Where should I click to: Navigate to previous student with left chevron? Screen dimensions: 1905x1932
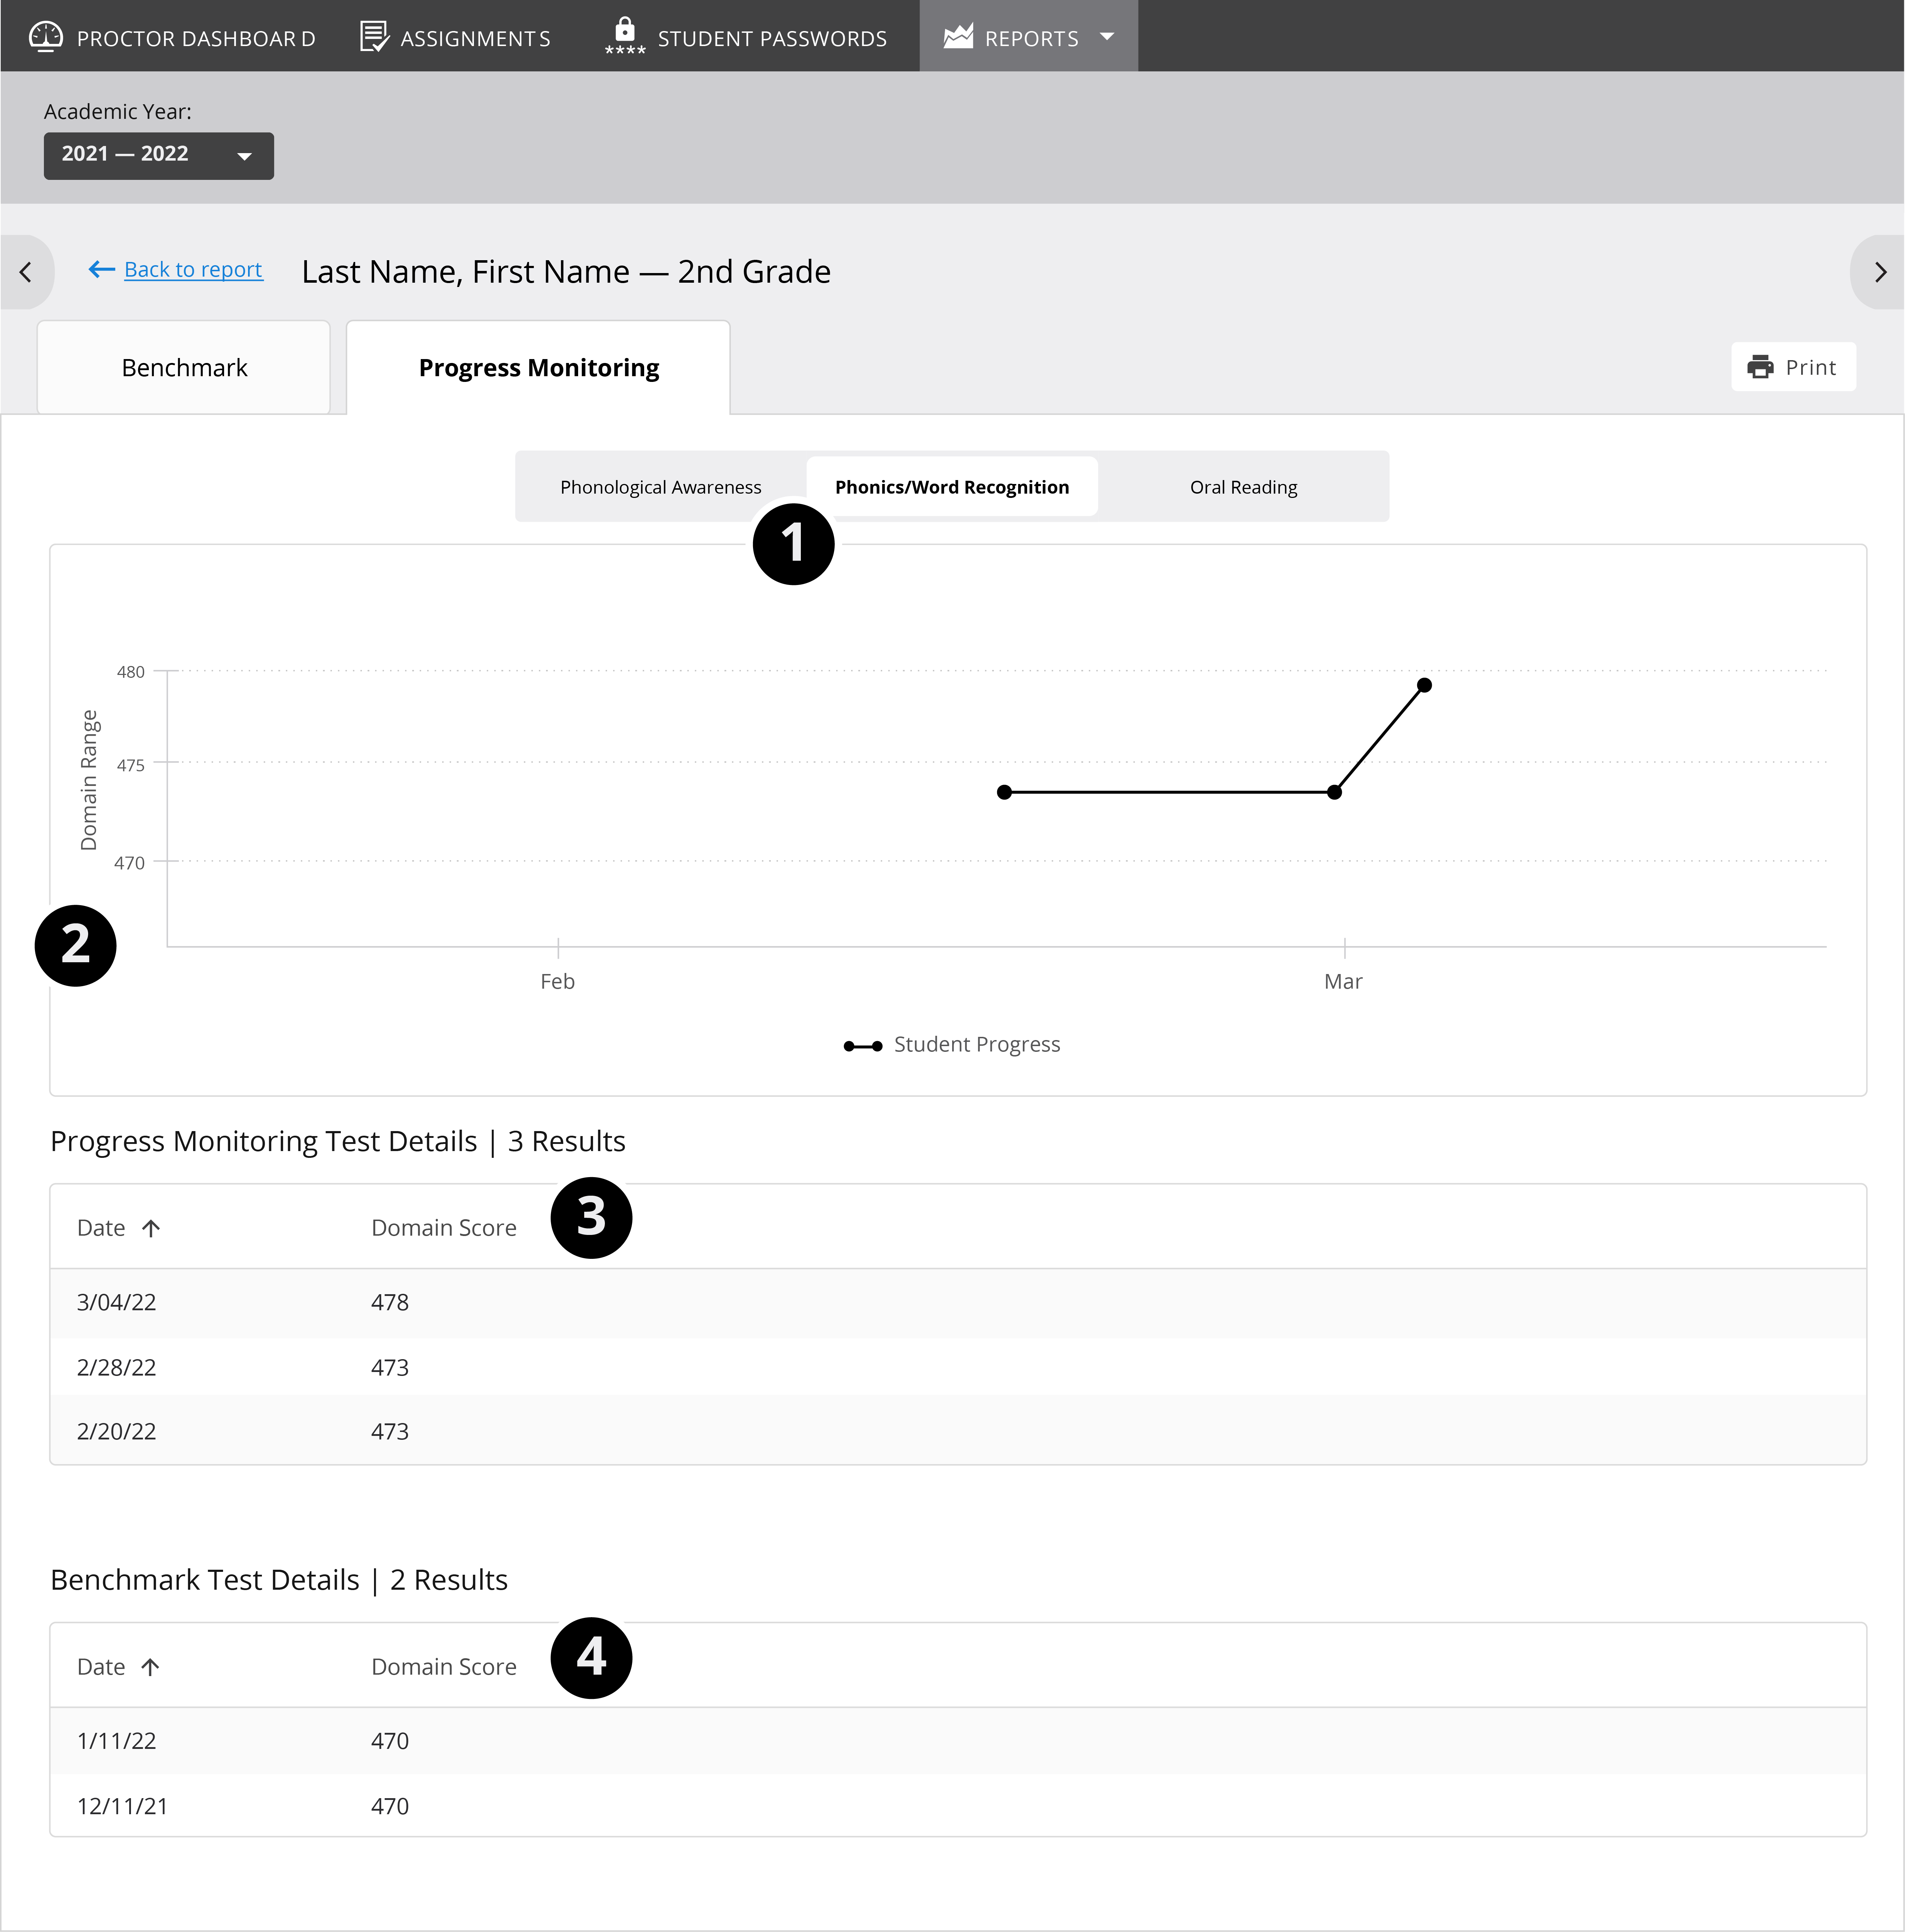25,271
